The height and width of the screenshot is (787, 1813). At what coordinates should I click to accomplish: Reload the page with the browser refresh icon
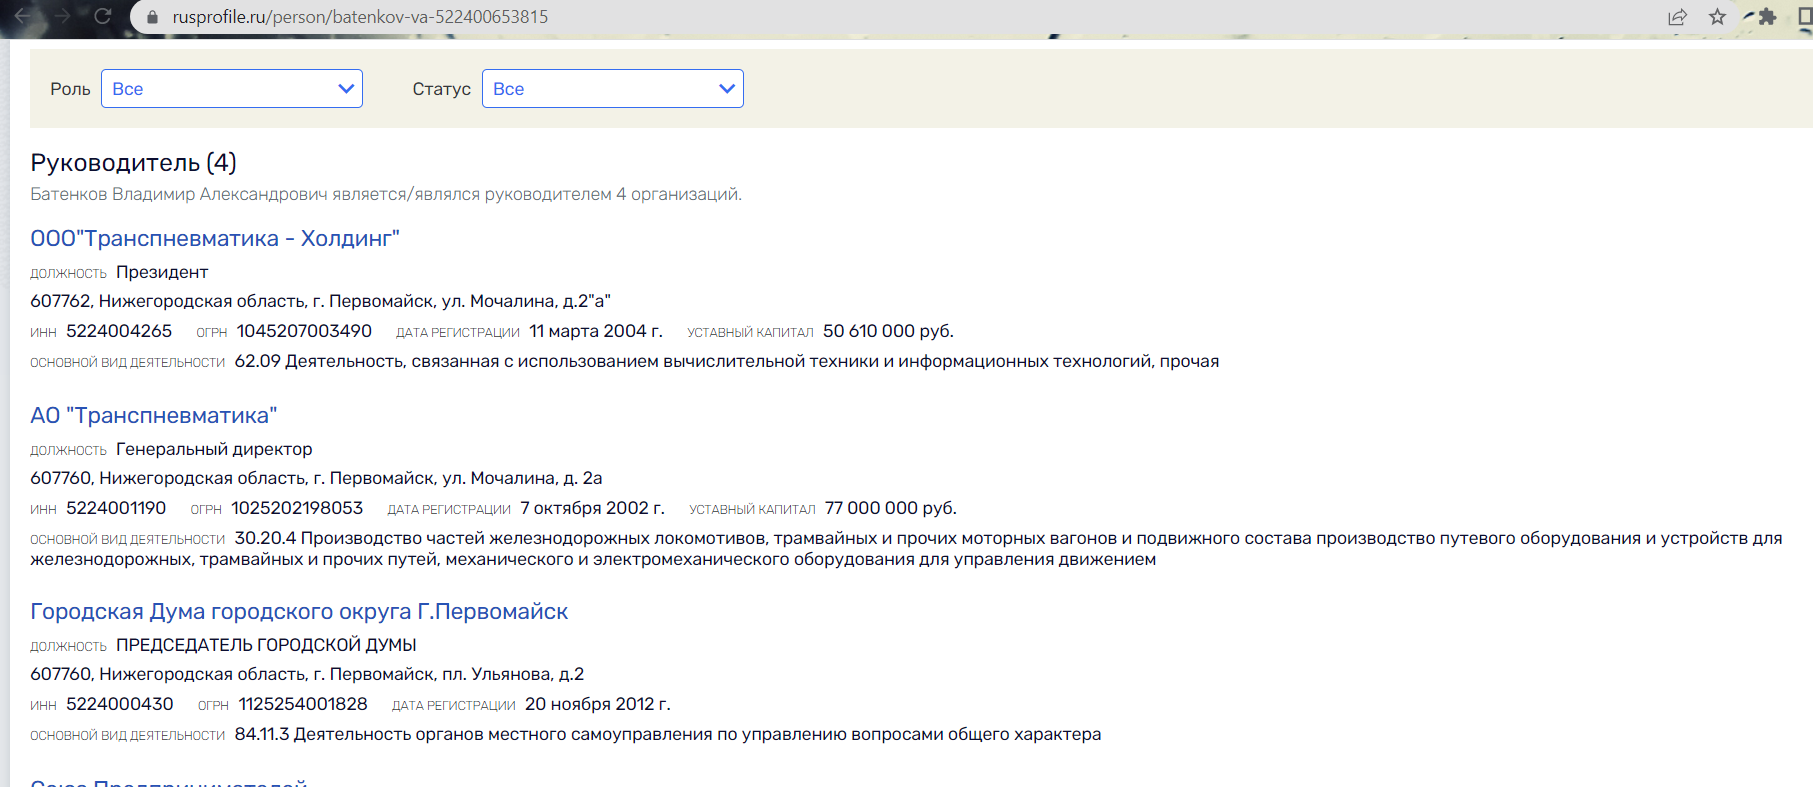102,16
